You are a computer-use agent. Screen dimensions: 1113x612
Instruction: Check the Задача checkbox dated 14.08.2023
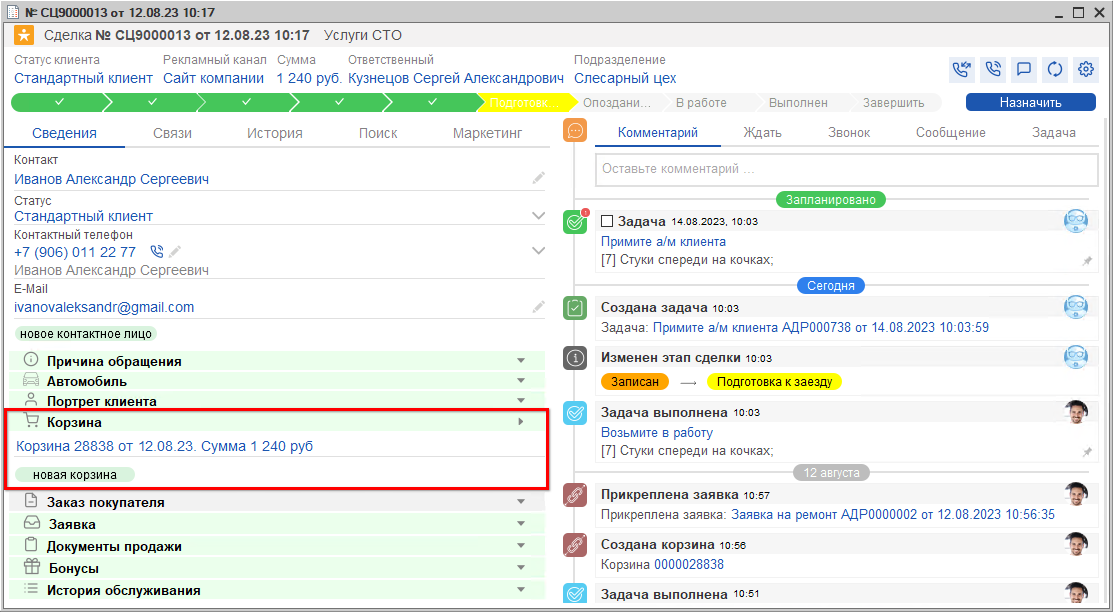click(x=607, y=221)
